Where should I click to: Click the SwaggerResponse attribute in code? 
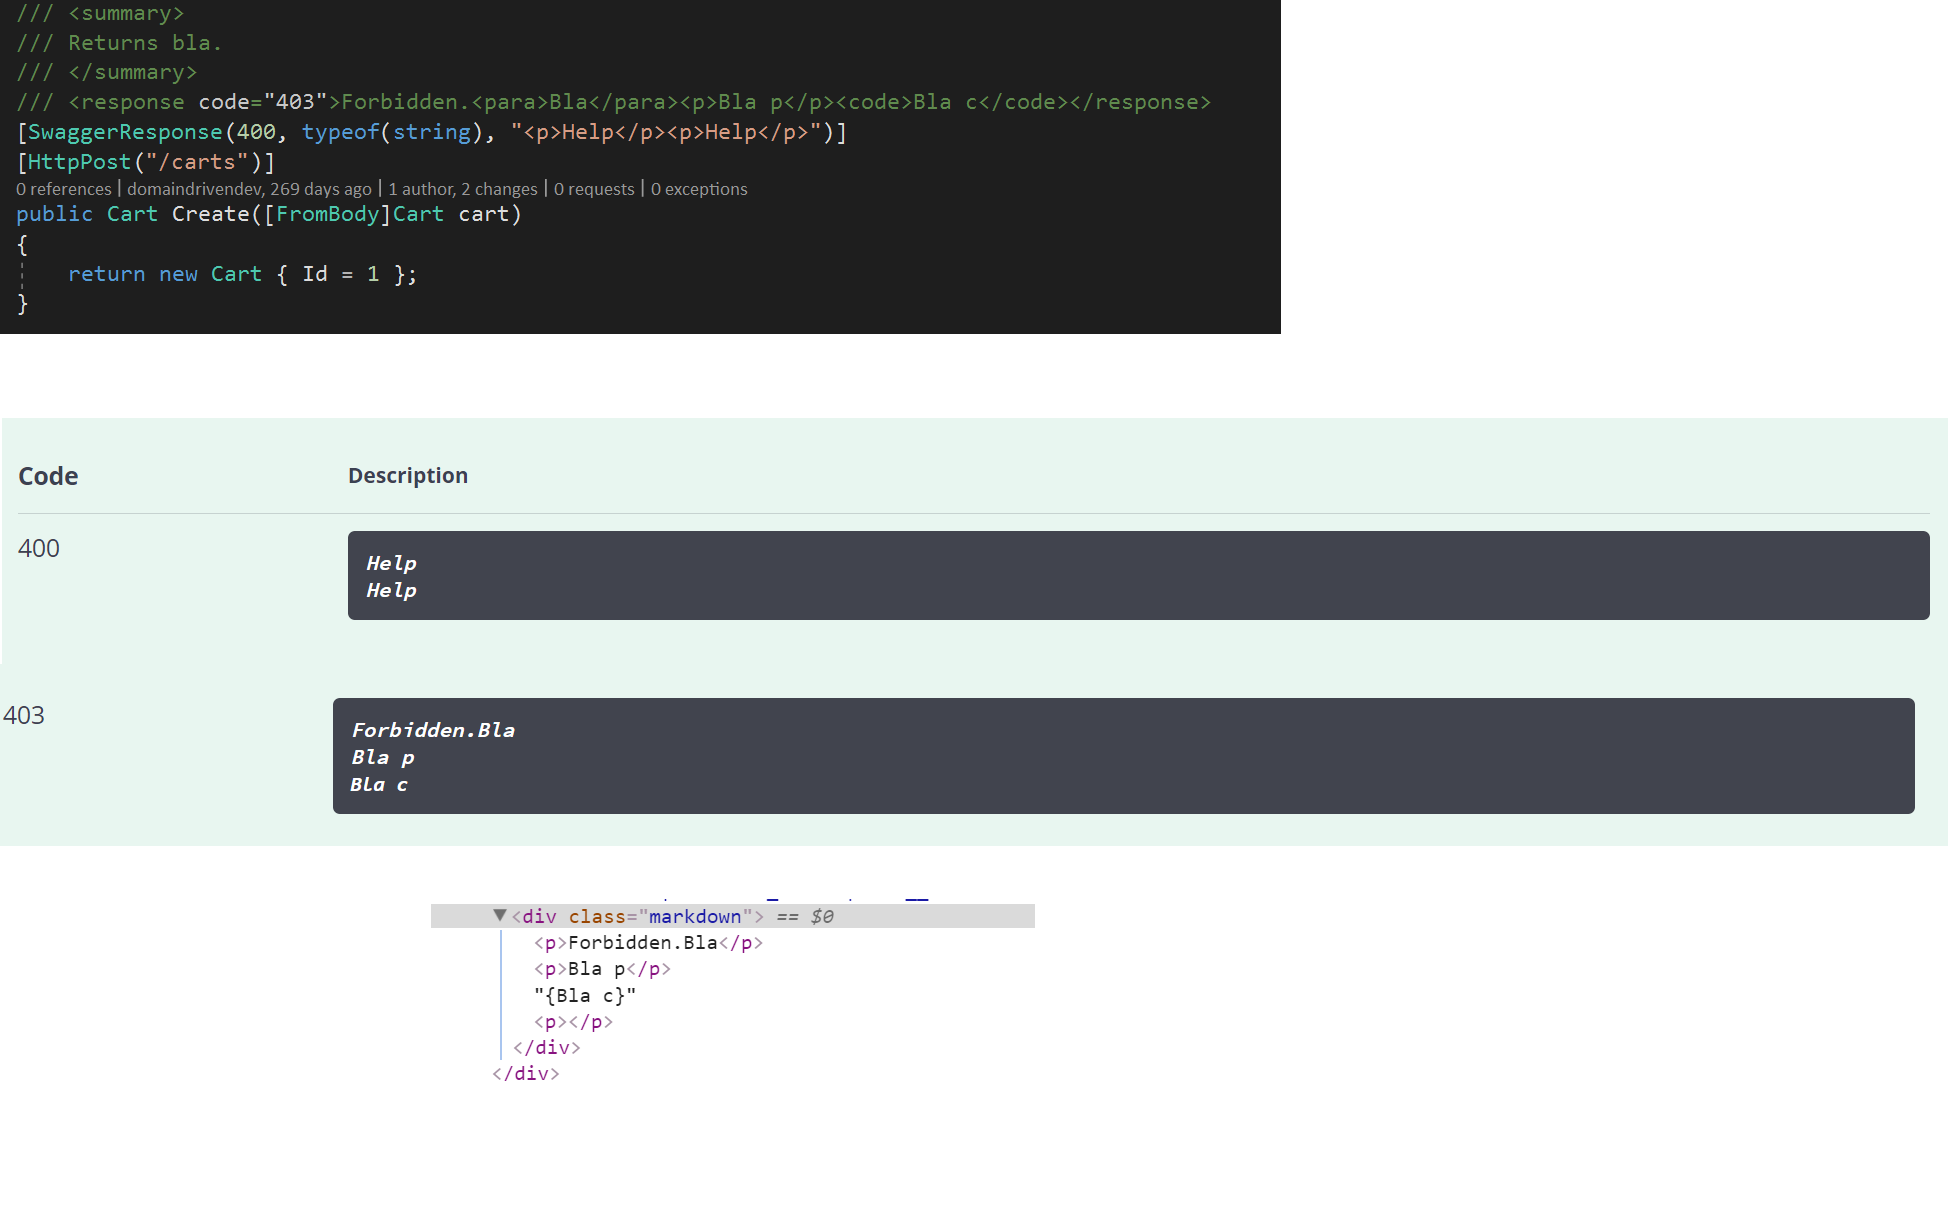(x=125, y=132)
